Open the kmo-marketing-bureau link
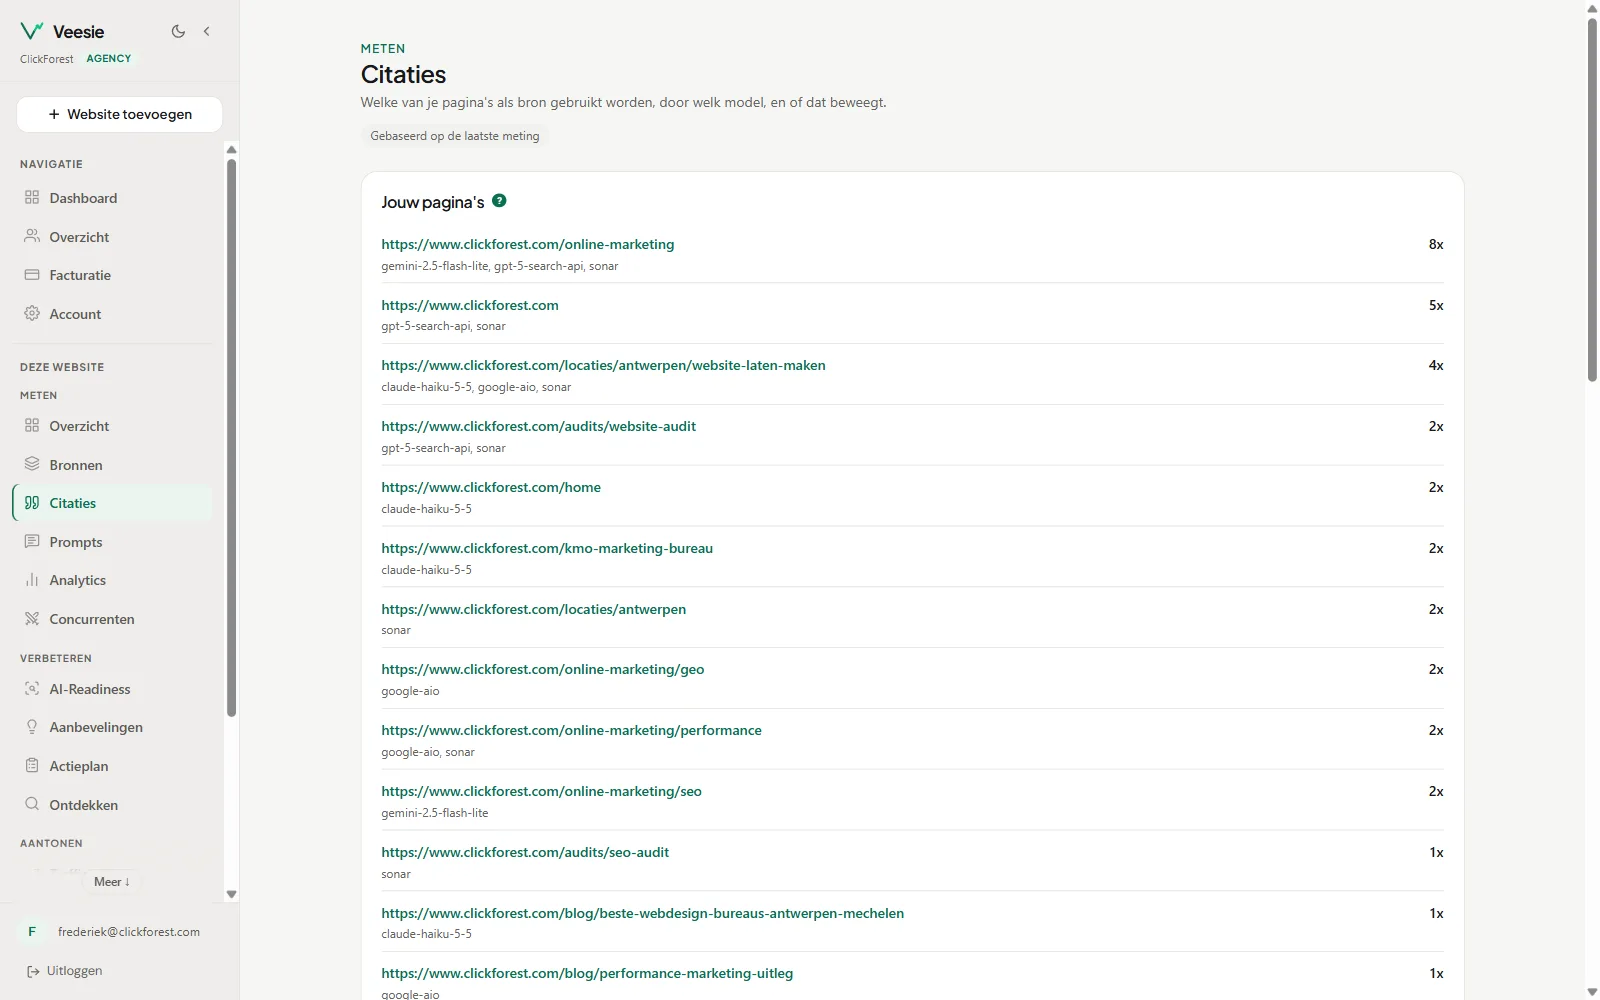The height and width of the screenshot is (1000, 1600). 547,548
